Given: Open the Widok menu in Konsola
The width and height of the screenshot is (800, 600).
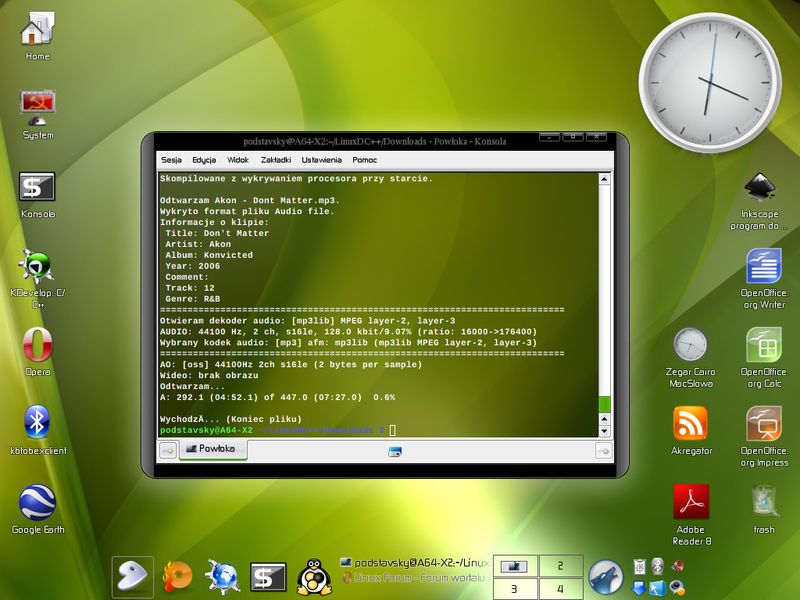Looking at the screenshot, I should click(x=238, y=160).
